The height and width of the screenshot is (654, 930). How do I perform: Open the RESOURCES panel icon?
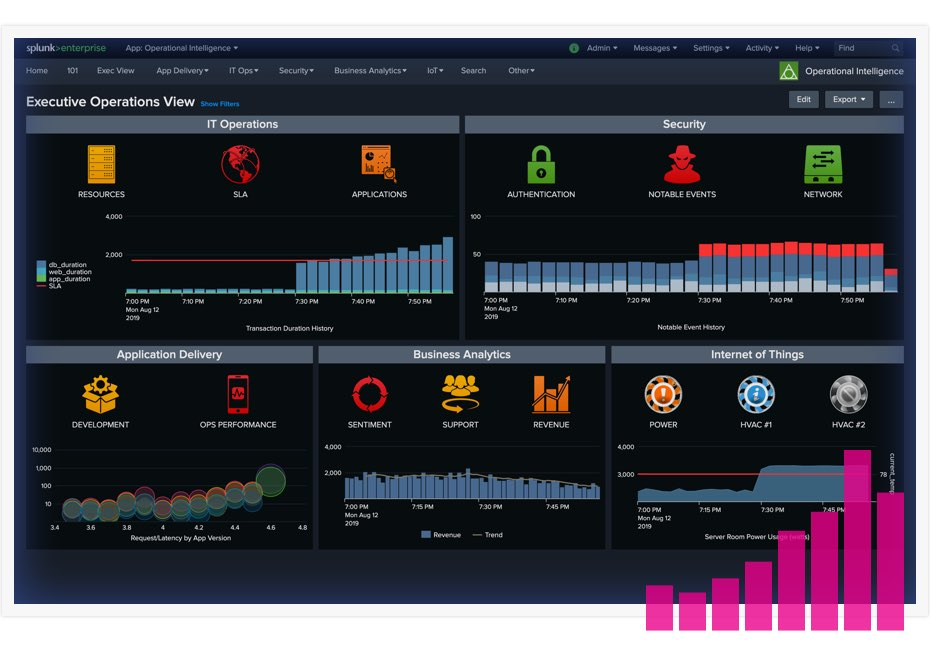point(100,163)
